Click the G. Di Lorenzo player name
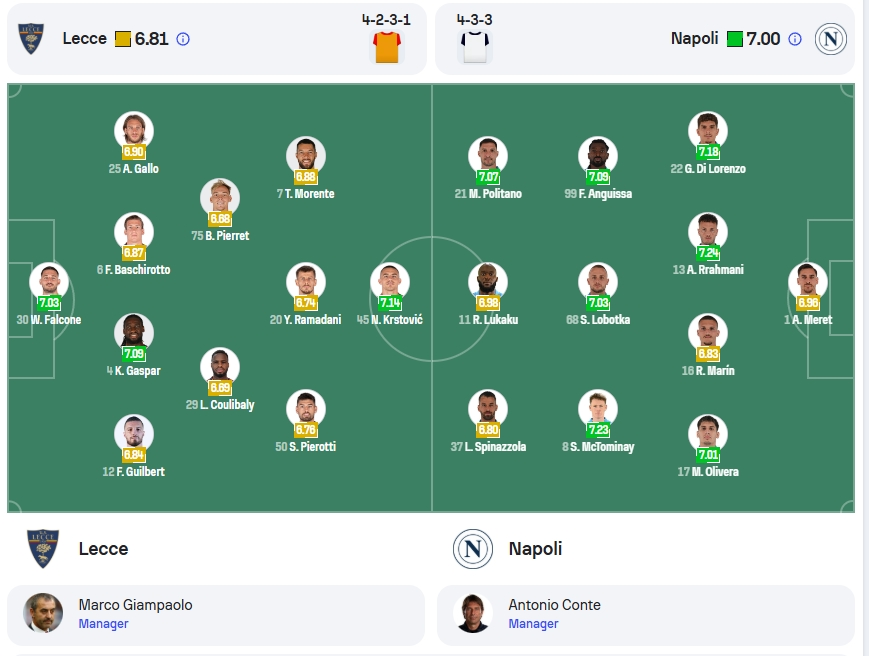869x656 pixels. tap(715, 169)
